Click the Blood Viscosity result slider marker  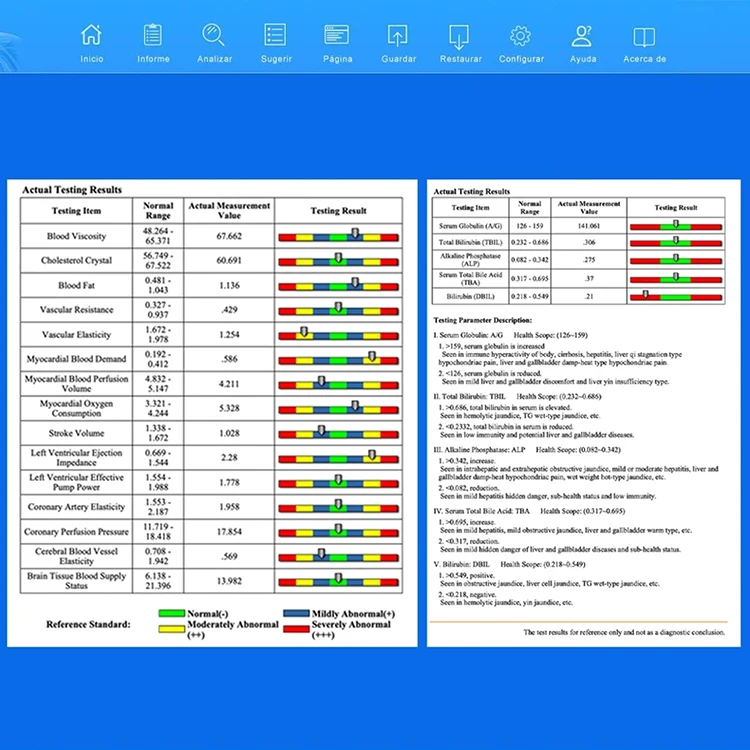click(355, 233)
